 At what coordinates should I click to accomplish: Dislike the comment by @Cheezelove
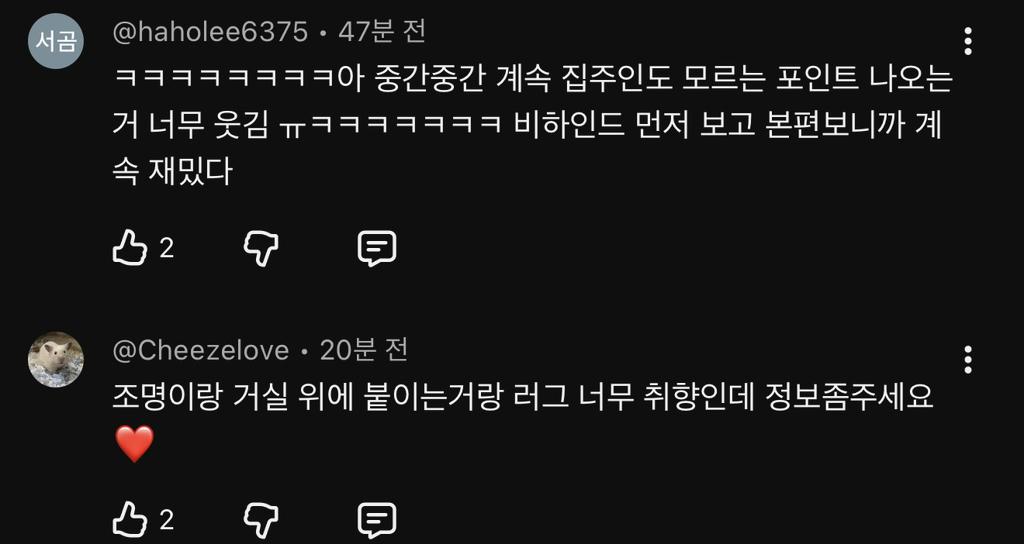(261, 520)
